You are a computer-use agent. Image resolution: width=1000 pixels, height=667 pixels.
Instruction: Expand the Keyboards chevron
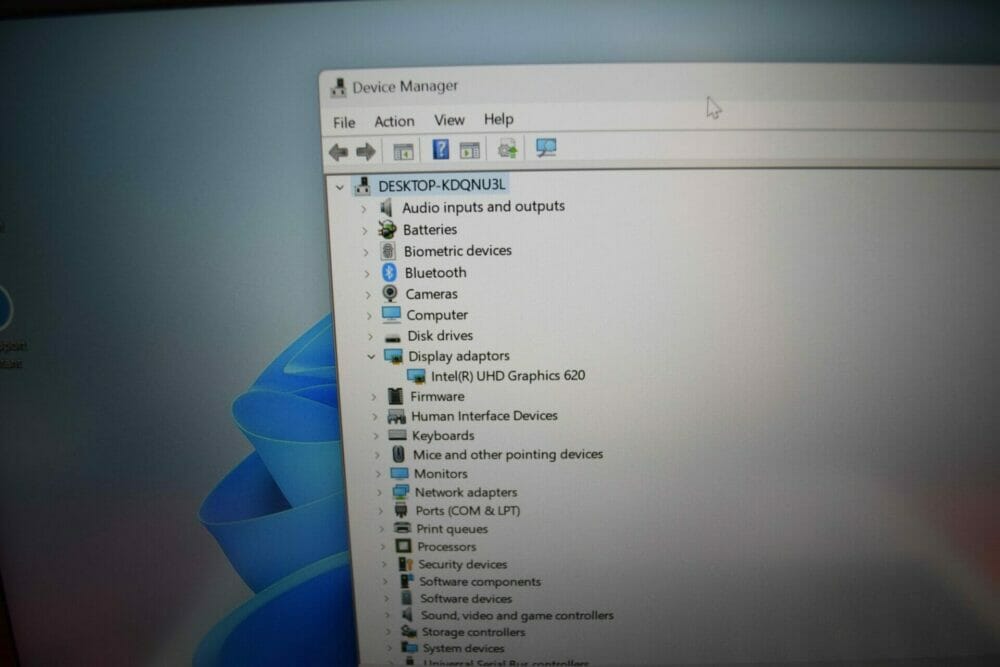pyautogui.click(x=376, y=436)
